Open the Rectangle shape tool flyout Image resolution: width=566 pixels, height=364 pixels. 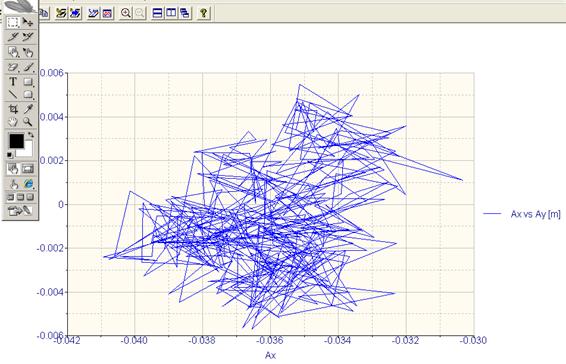[x=28, y=82]
